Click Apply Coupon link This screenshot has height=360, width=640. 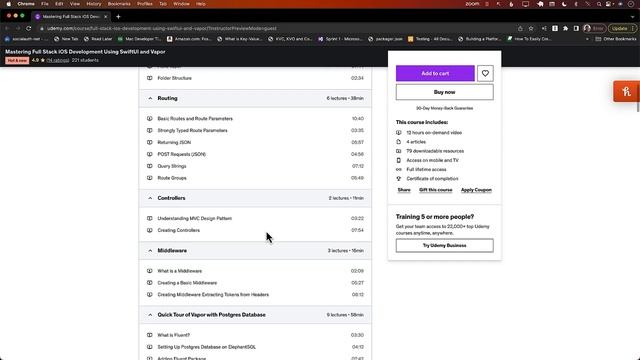tap(476, 190)
